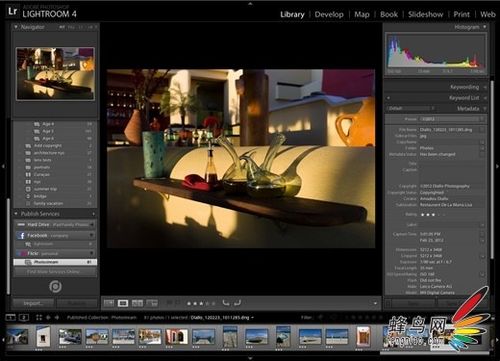This screenshot has width=500, height=361.
Task: Switch to Compare view in toolbar
Action: (137, 303)
